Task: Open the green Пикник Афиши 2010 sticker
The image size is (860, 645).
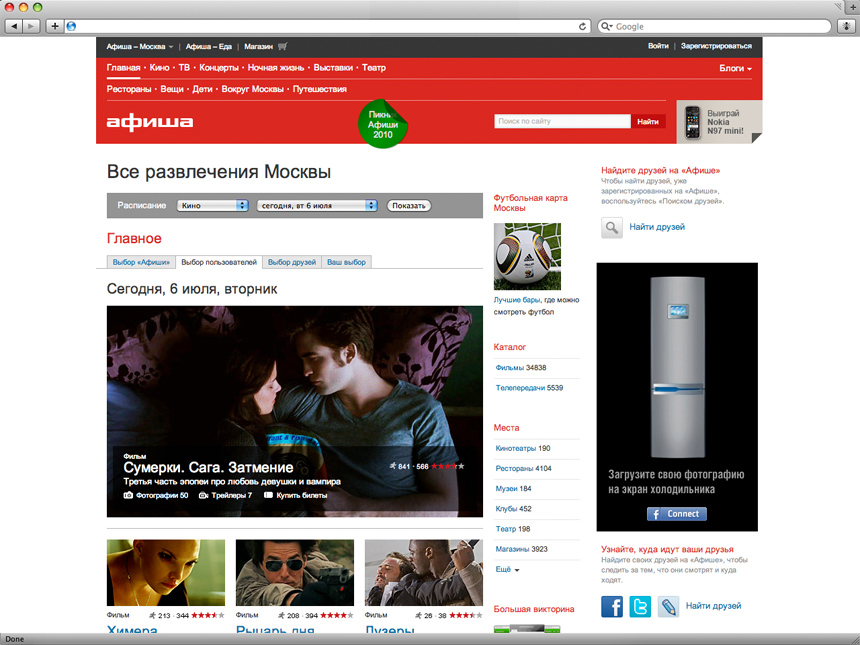Action: (x=383, y=124)
